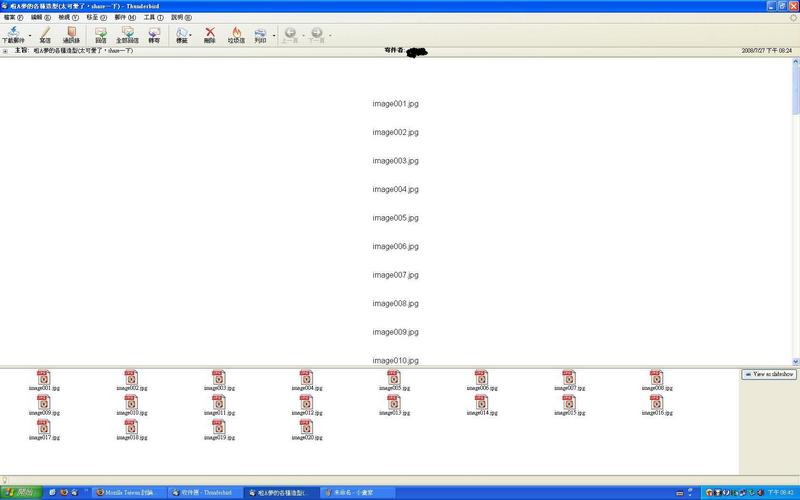Click the Forward (轉寄) toolbar icon
This screenshot has height=500, width=800.
154,32
